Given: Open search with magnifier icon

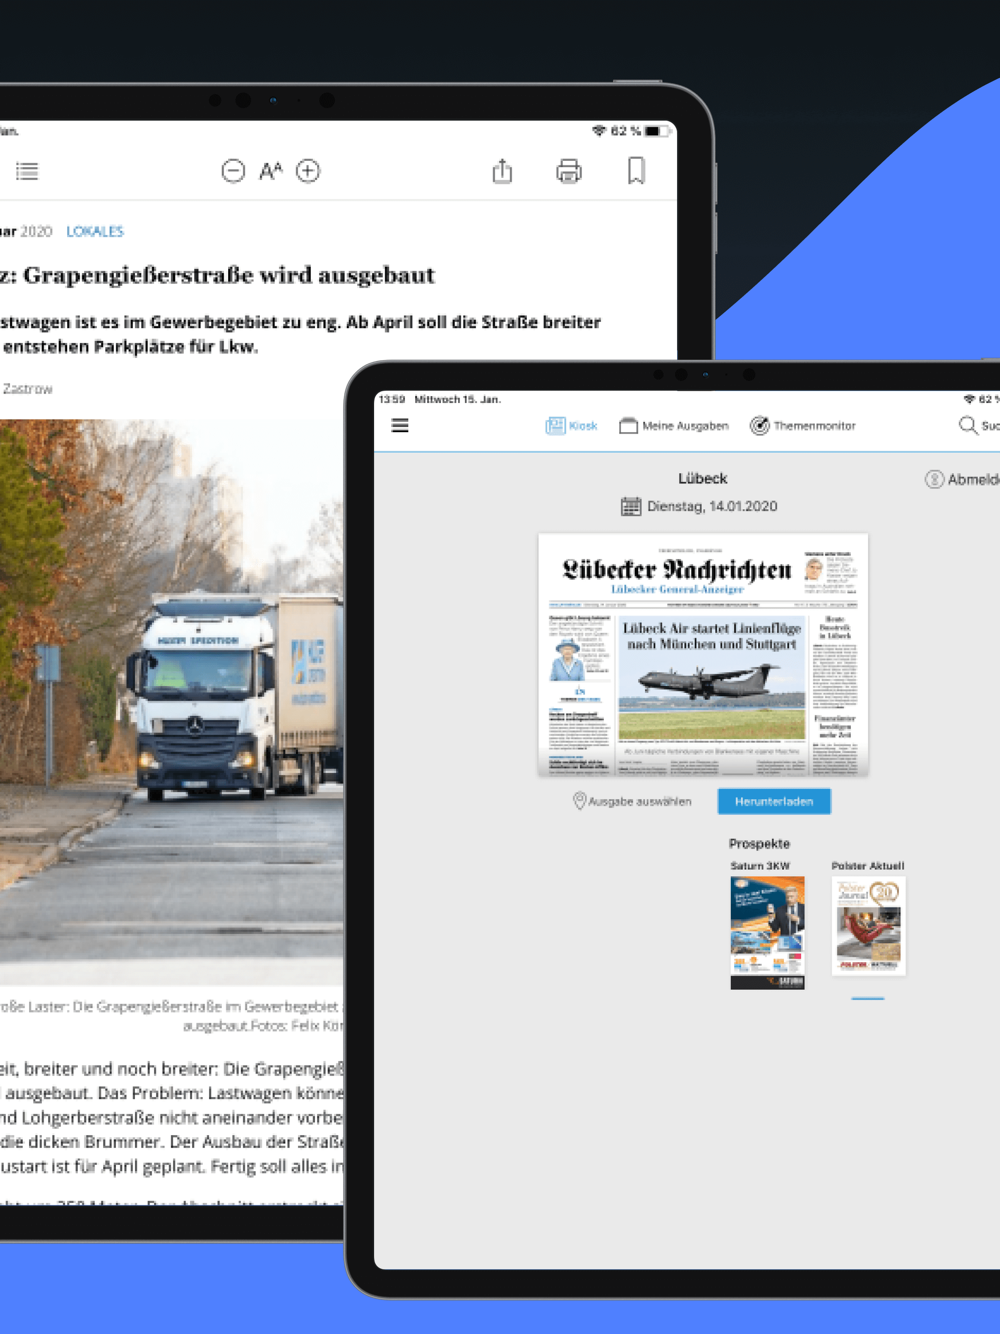Looking at the screenshot, I should (x=968, y=425).
